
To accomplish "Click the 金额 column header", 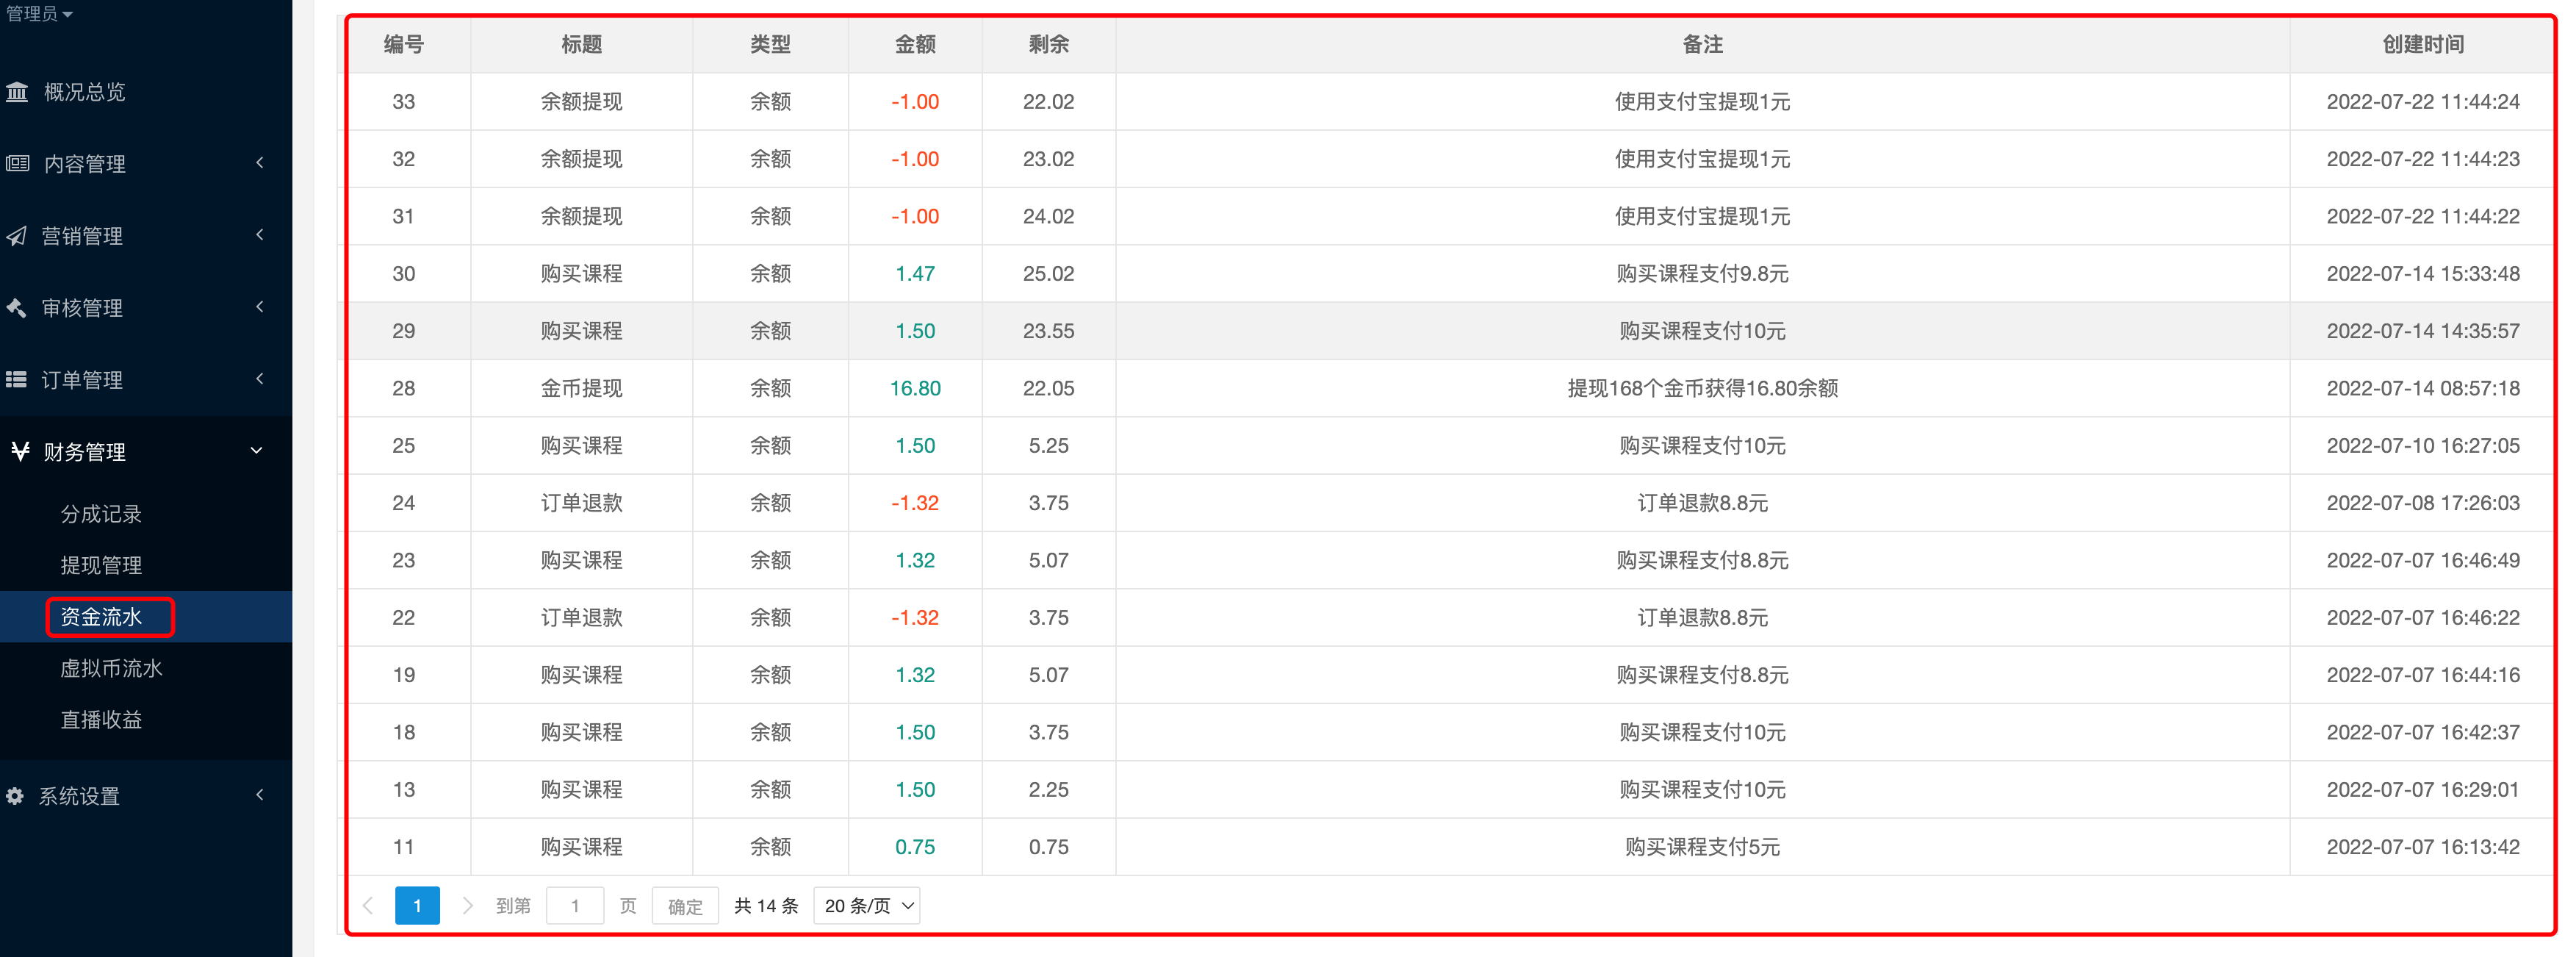I will [915, 45].
